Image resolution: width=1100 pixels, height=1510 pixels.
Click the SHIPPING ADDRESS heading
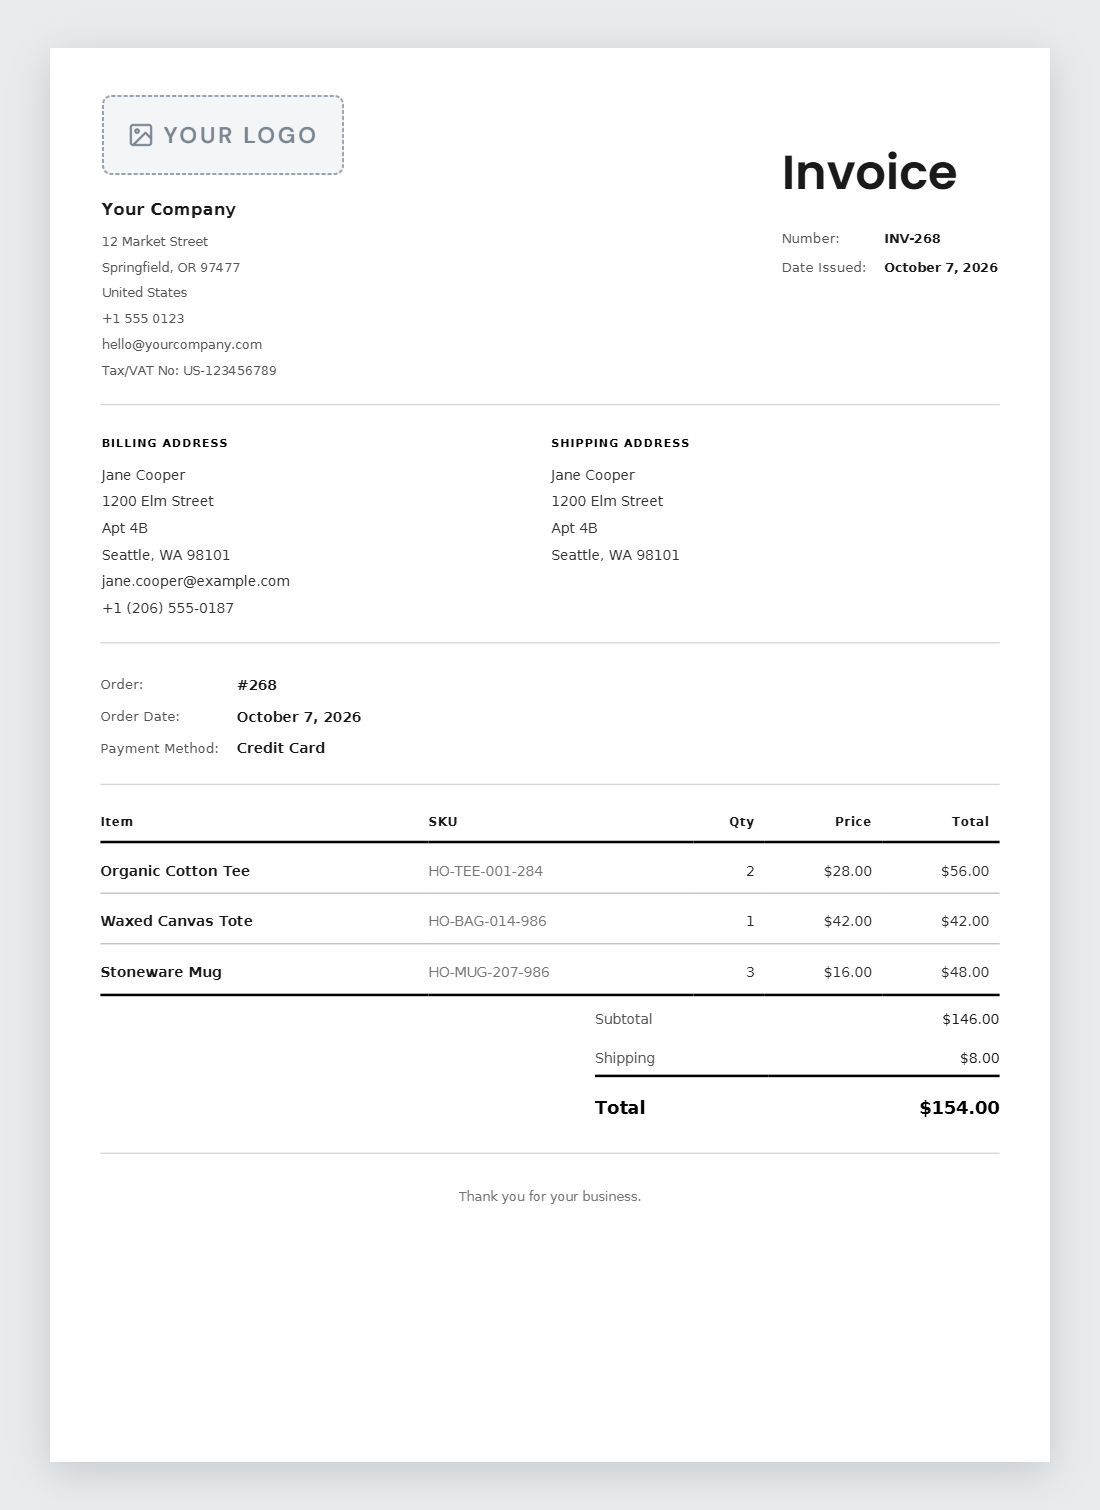621,443
